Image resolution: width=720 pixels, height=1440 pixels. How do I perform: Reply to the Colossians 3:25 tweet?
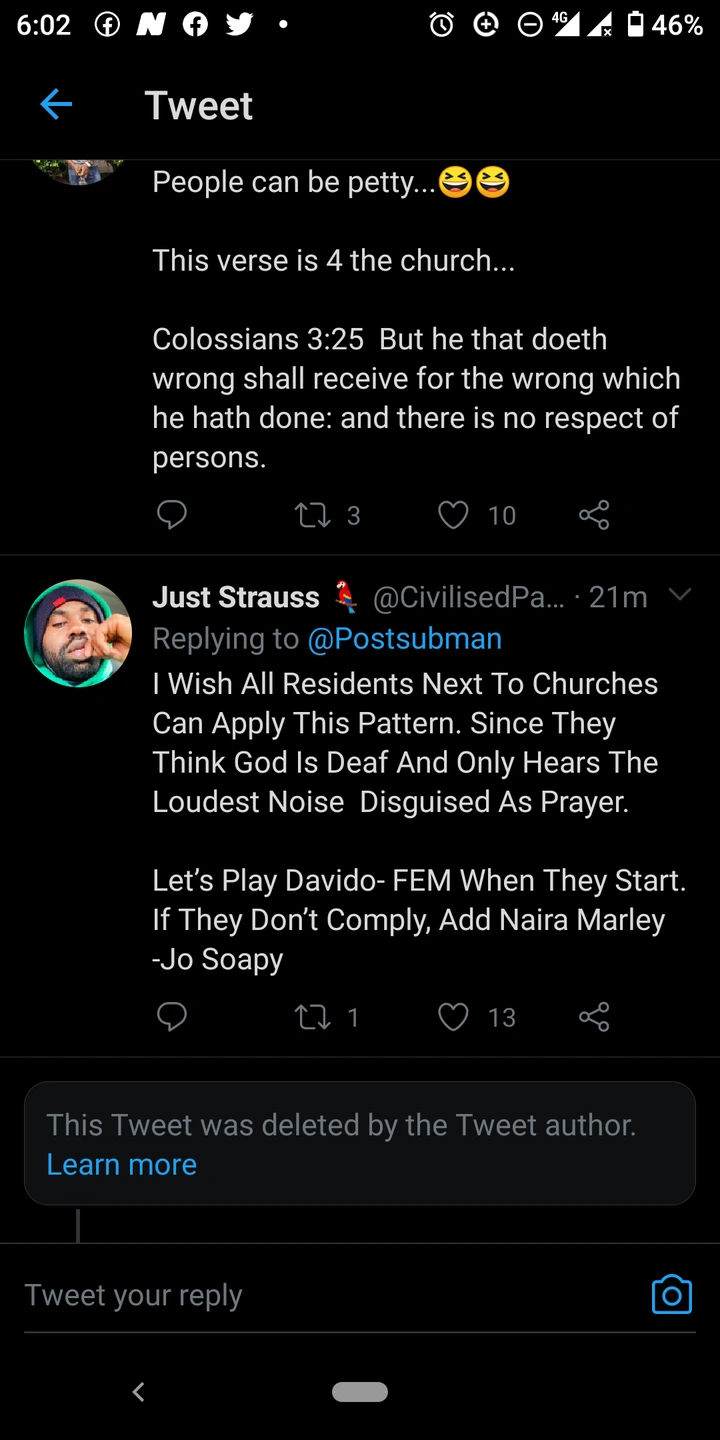[x=172, y=515]
